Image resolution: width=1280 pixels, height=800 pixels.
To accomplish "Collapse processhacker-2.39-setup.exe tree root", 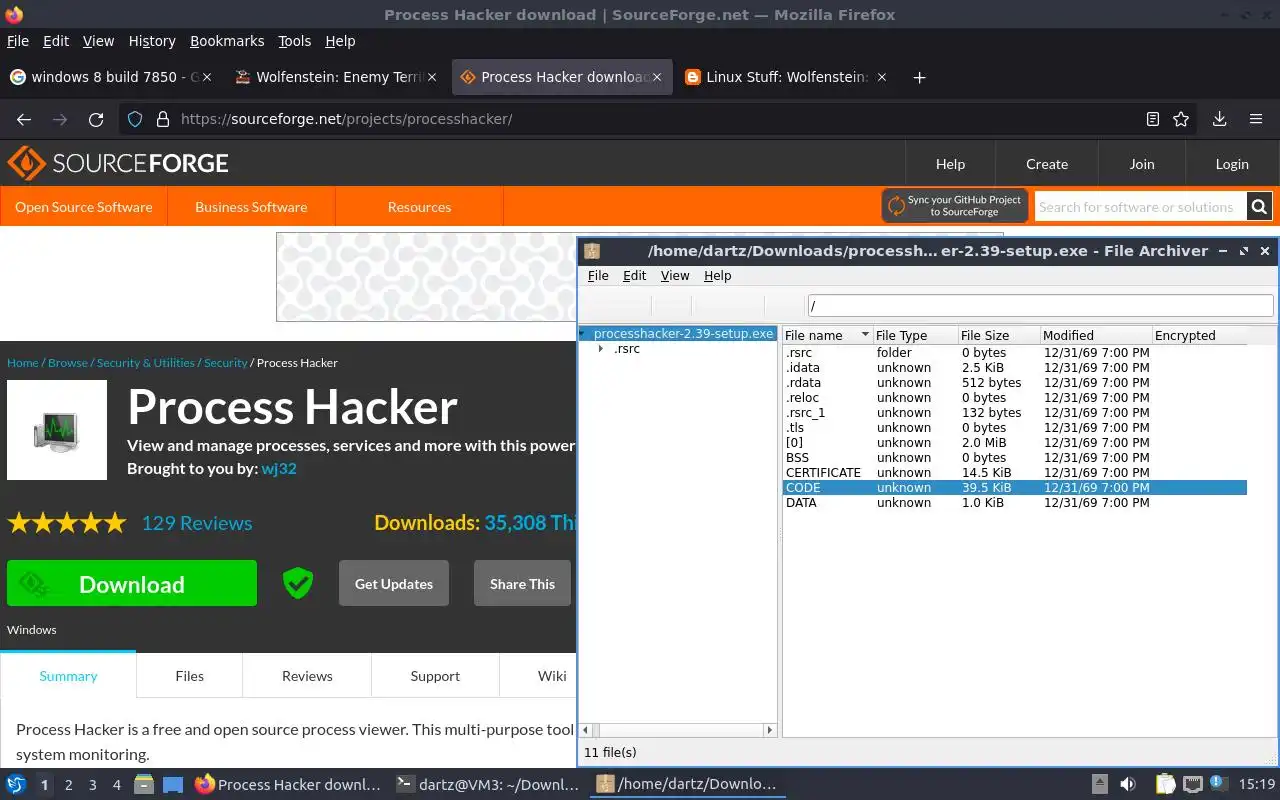I will [583, 334].
